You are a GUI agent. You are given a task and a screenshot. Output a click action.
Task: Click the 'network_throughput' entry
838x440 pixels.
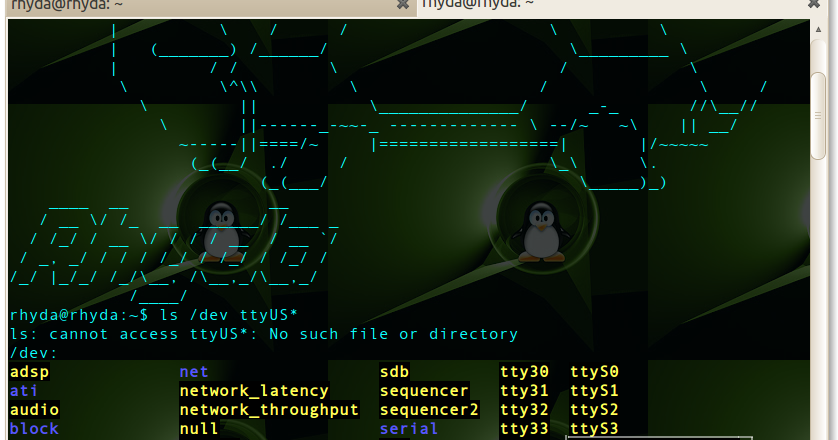[269, 410]
